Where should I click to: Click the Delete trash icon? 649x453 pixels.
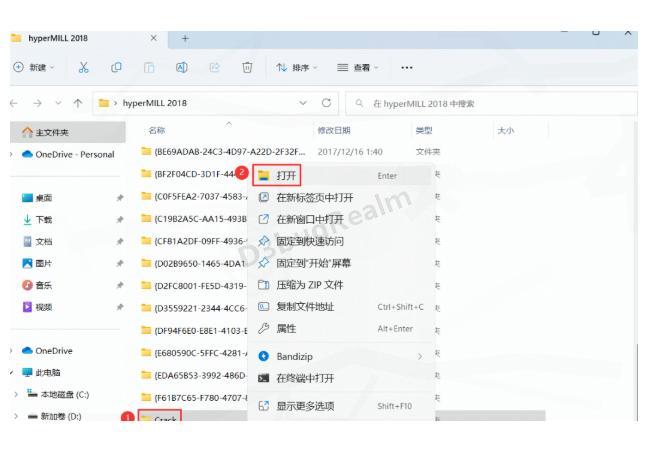pos(247,67)
